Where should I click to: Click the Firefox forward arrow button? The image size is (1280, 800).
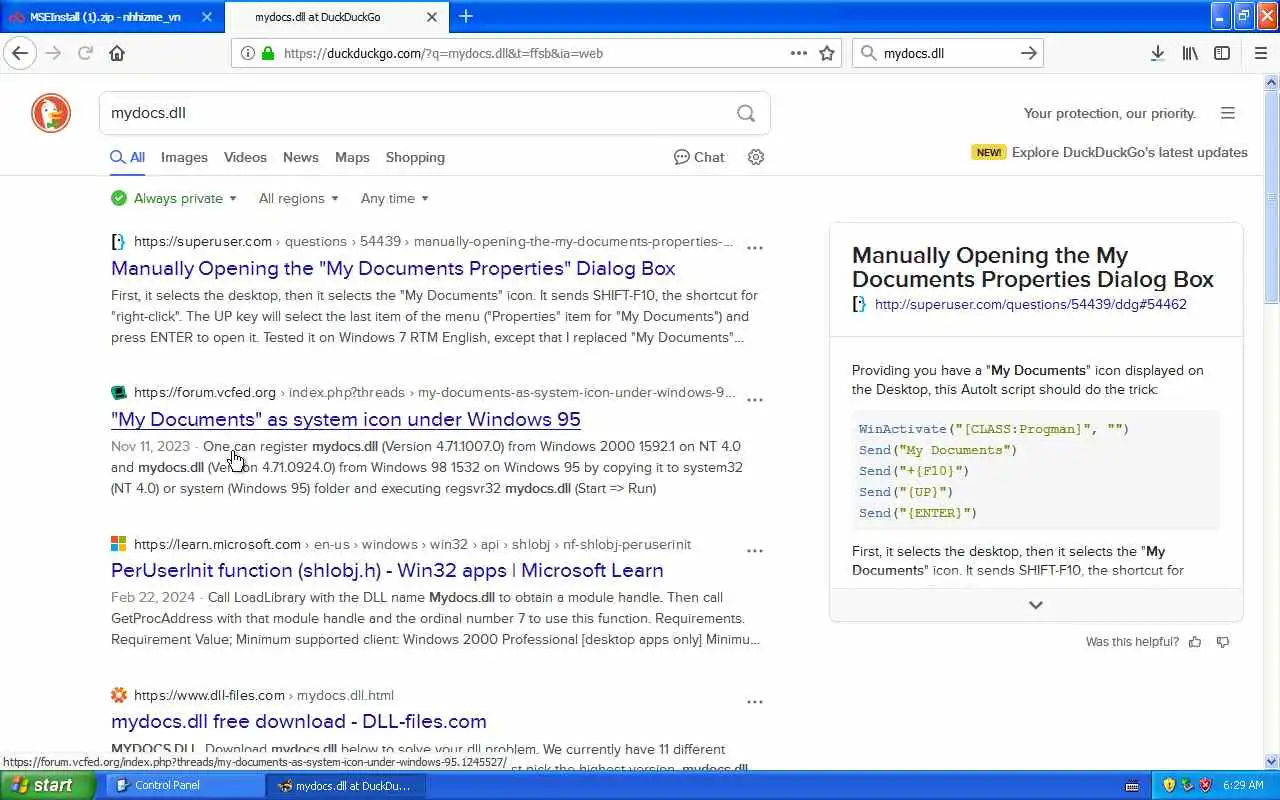pos(53,53)
